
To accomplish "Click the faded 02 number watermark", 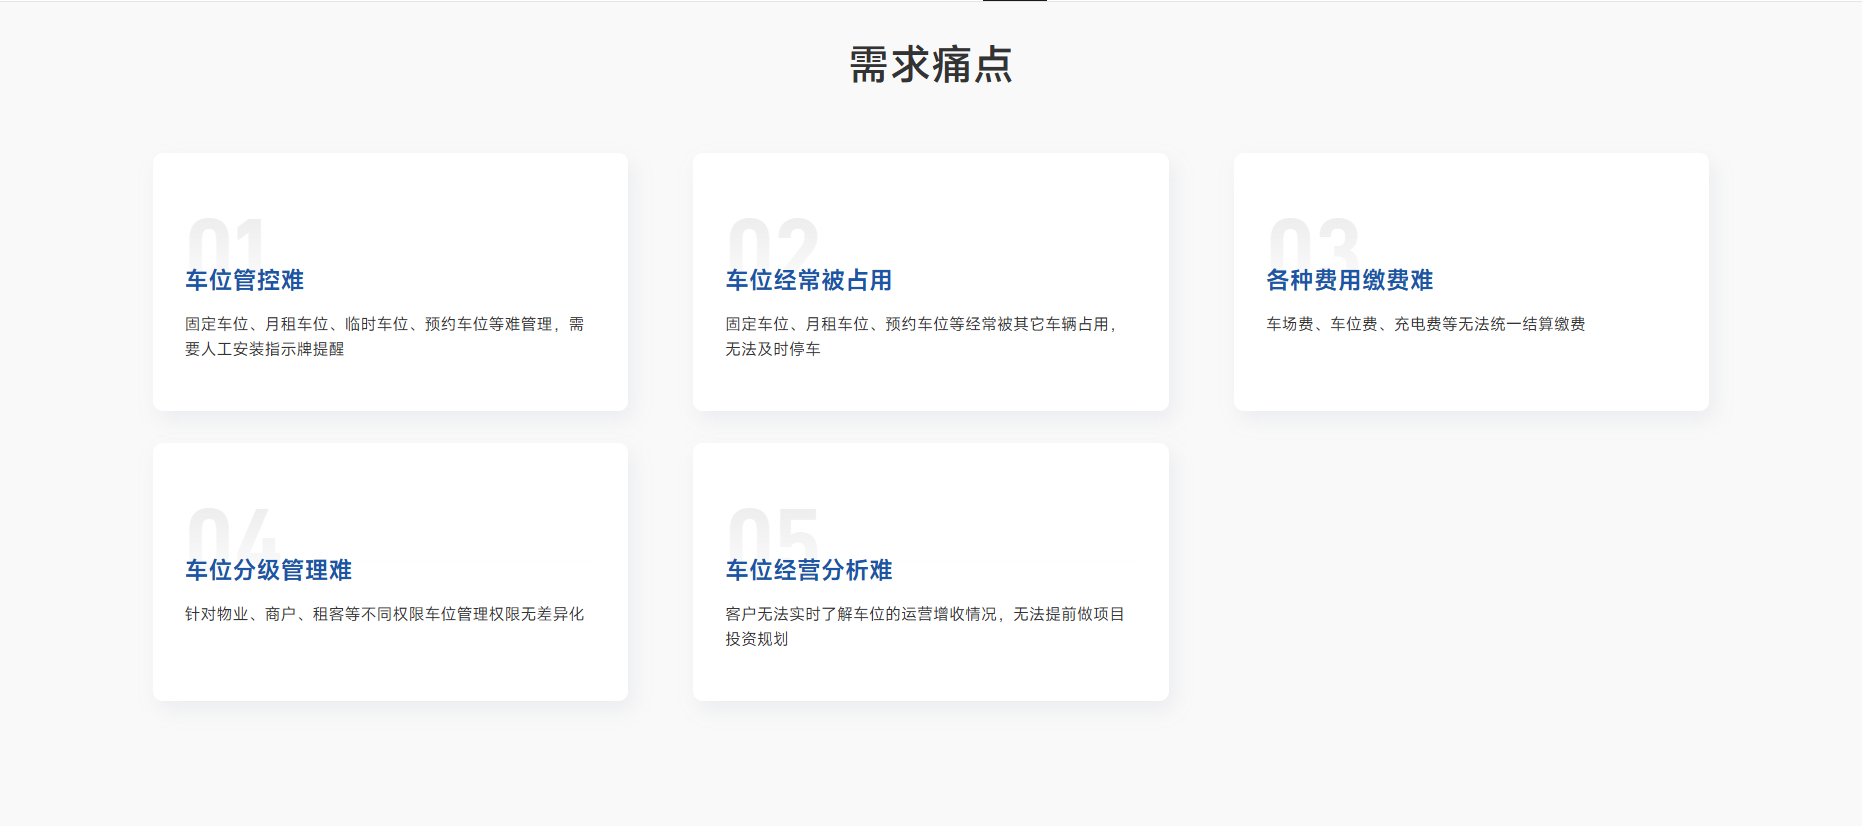I will click(773, 240).
